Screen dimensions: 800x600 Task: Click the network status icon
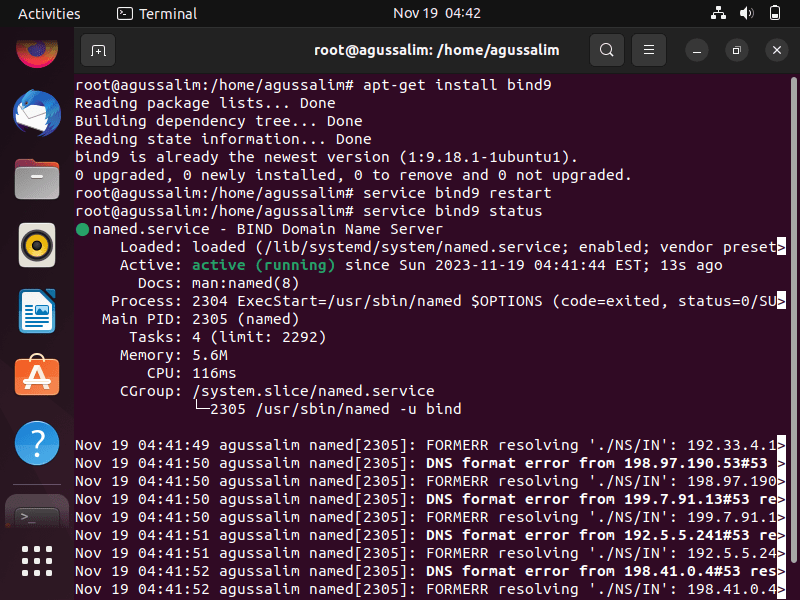click(718, 13)
